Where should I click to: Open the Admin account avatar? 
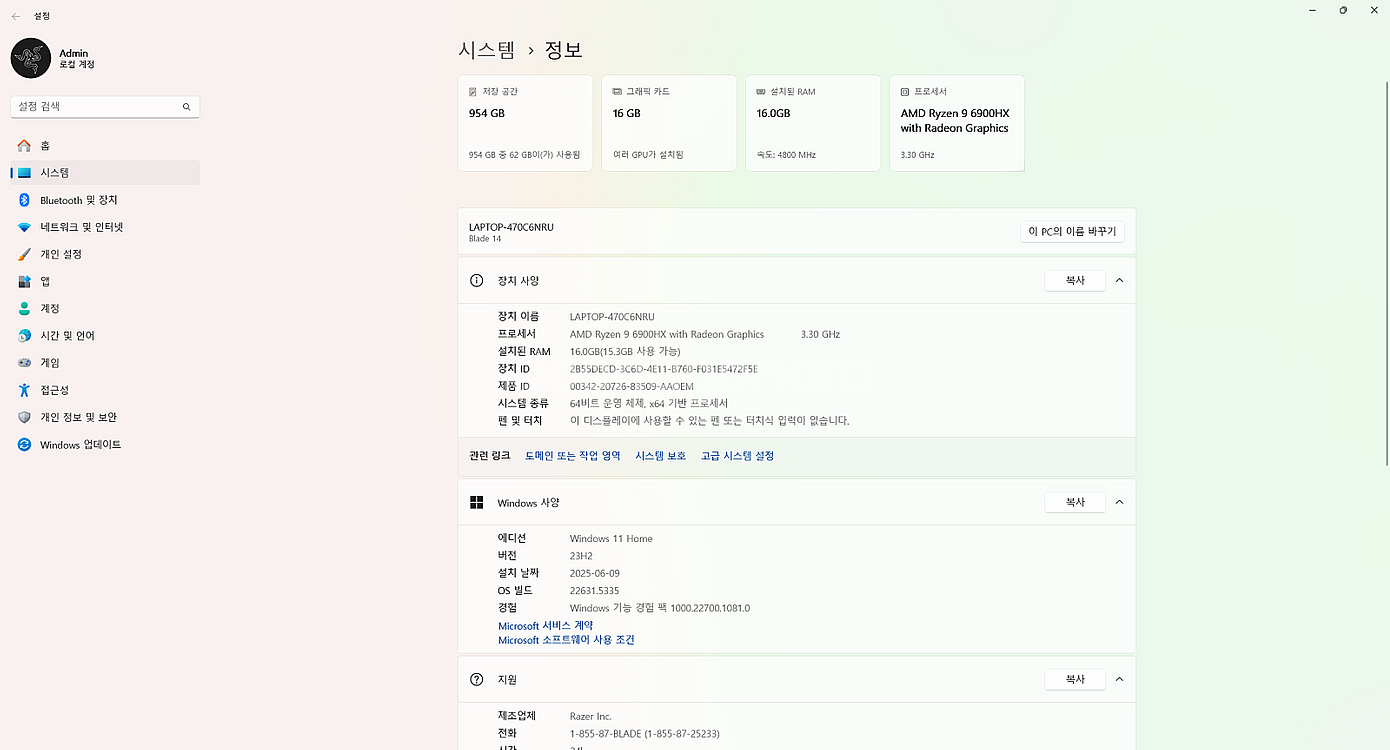point(31,58)
